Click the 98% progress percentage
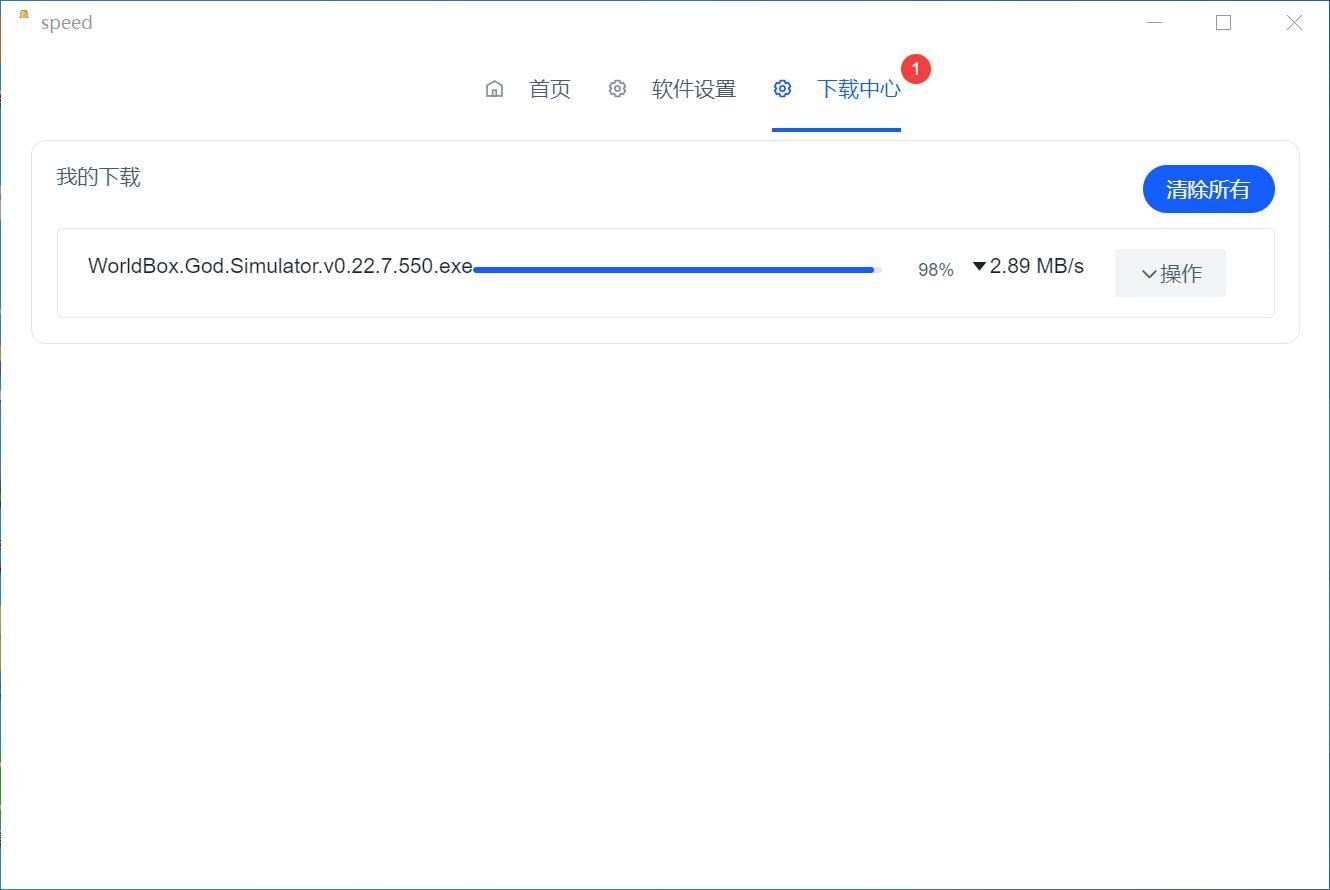The width and height of the screenshot is (1330, 890). coord(935,269)
